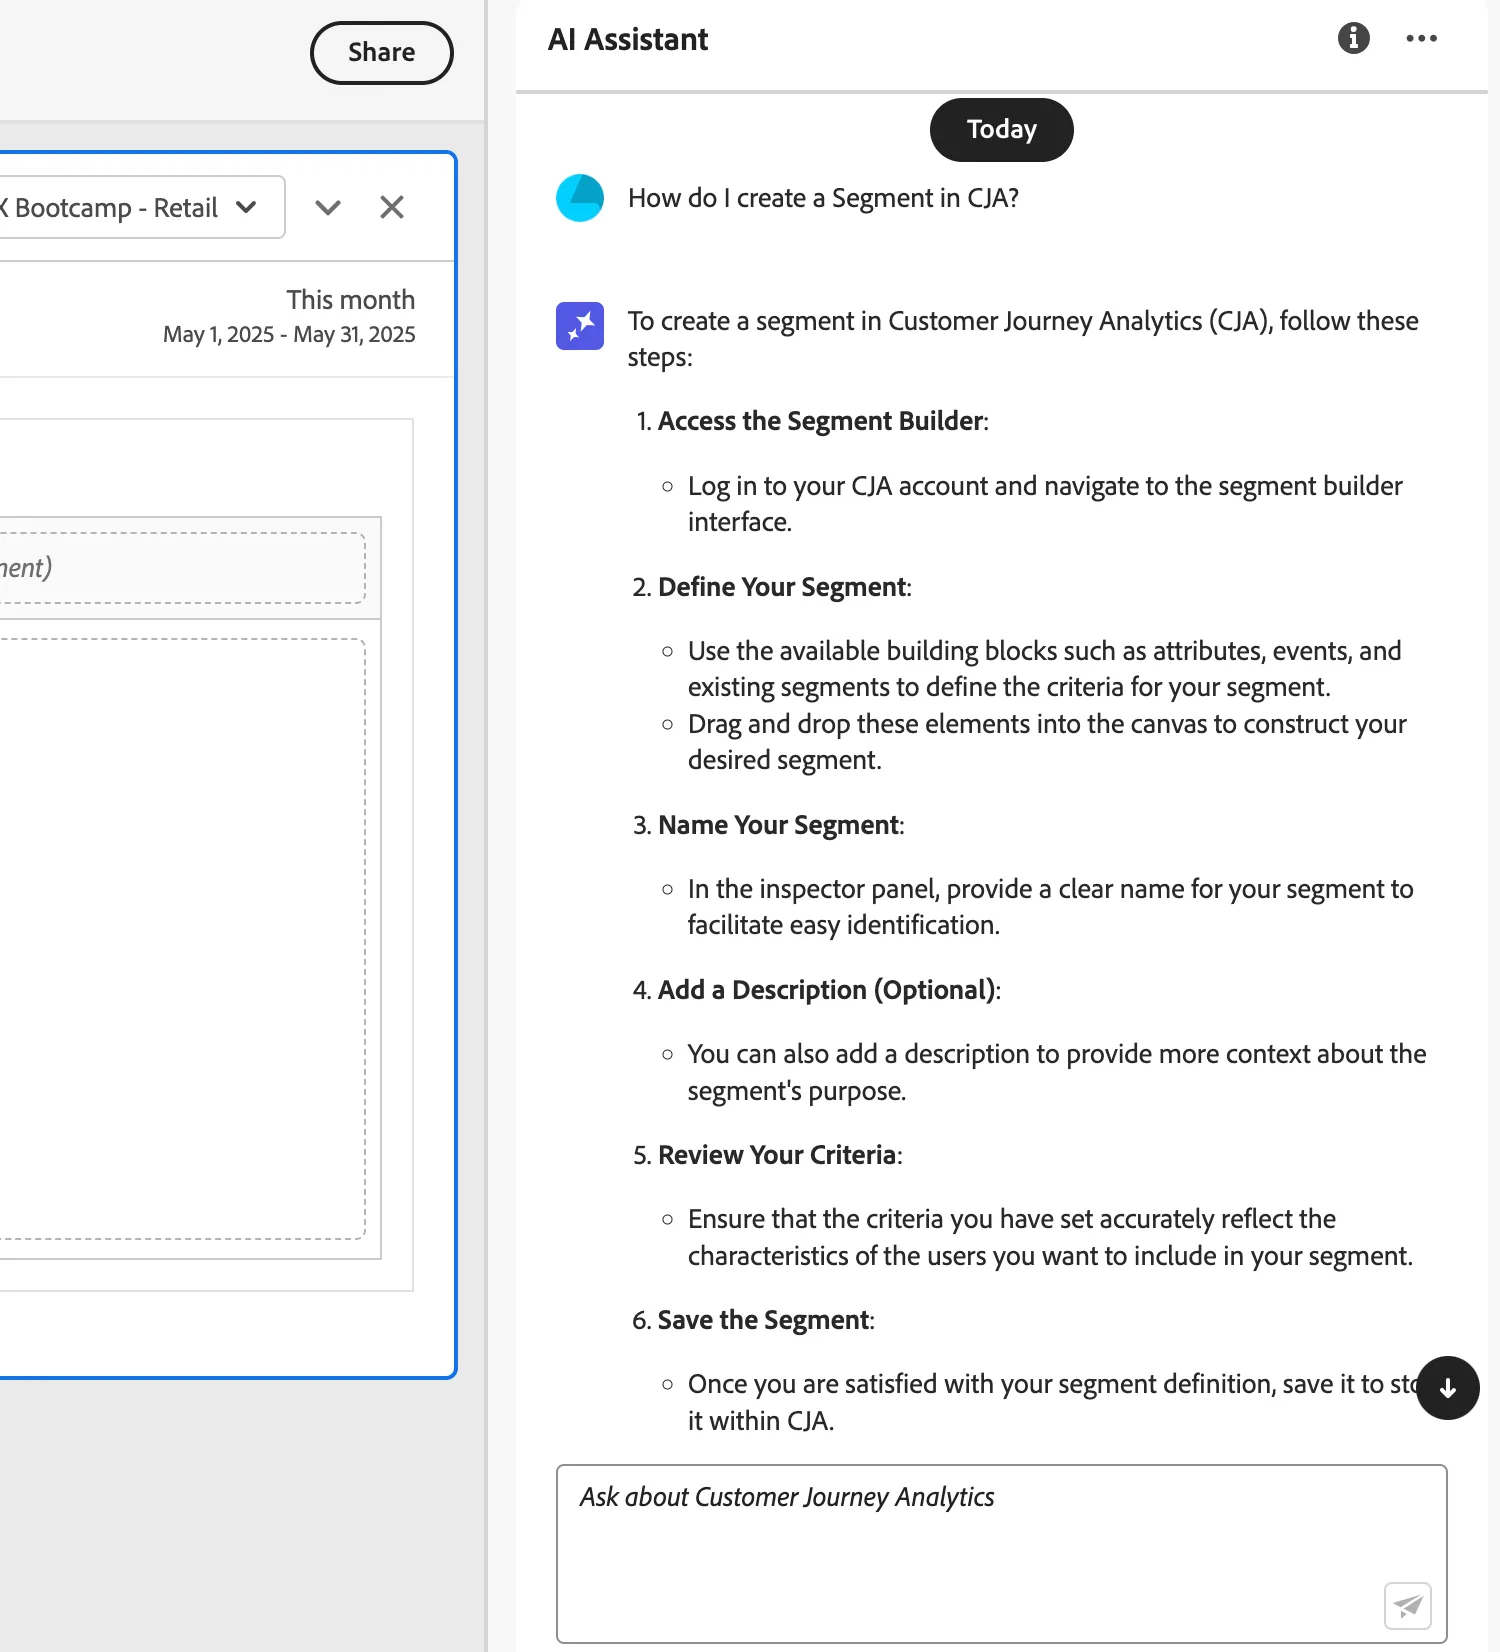1500x1652 pixels.
Task: Click the AI Assistant sparkle avatar
Action: coord(580,326)
